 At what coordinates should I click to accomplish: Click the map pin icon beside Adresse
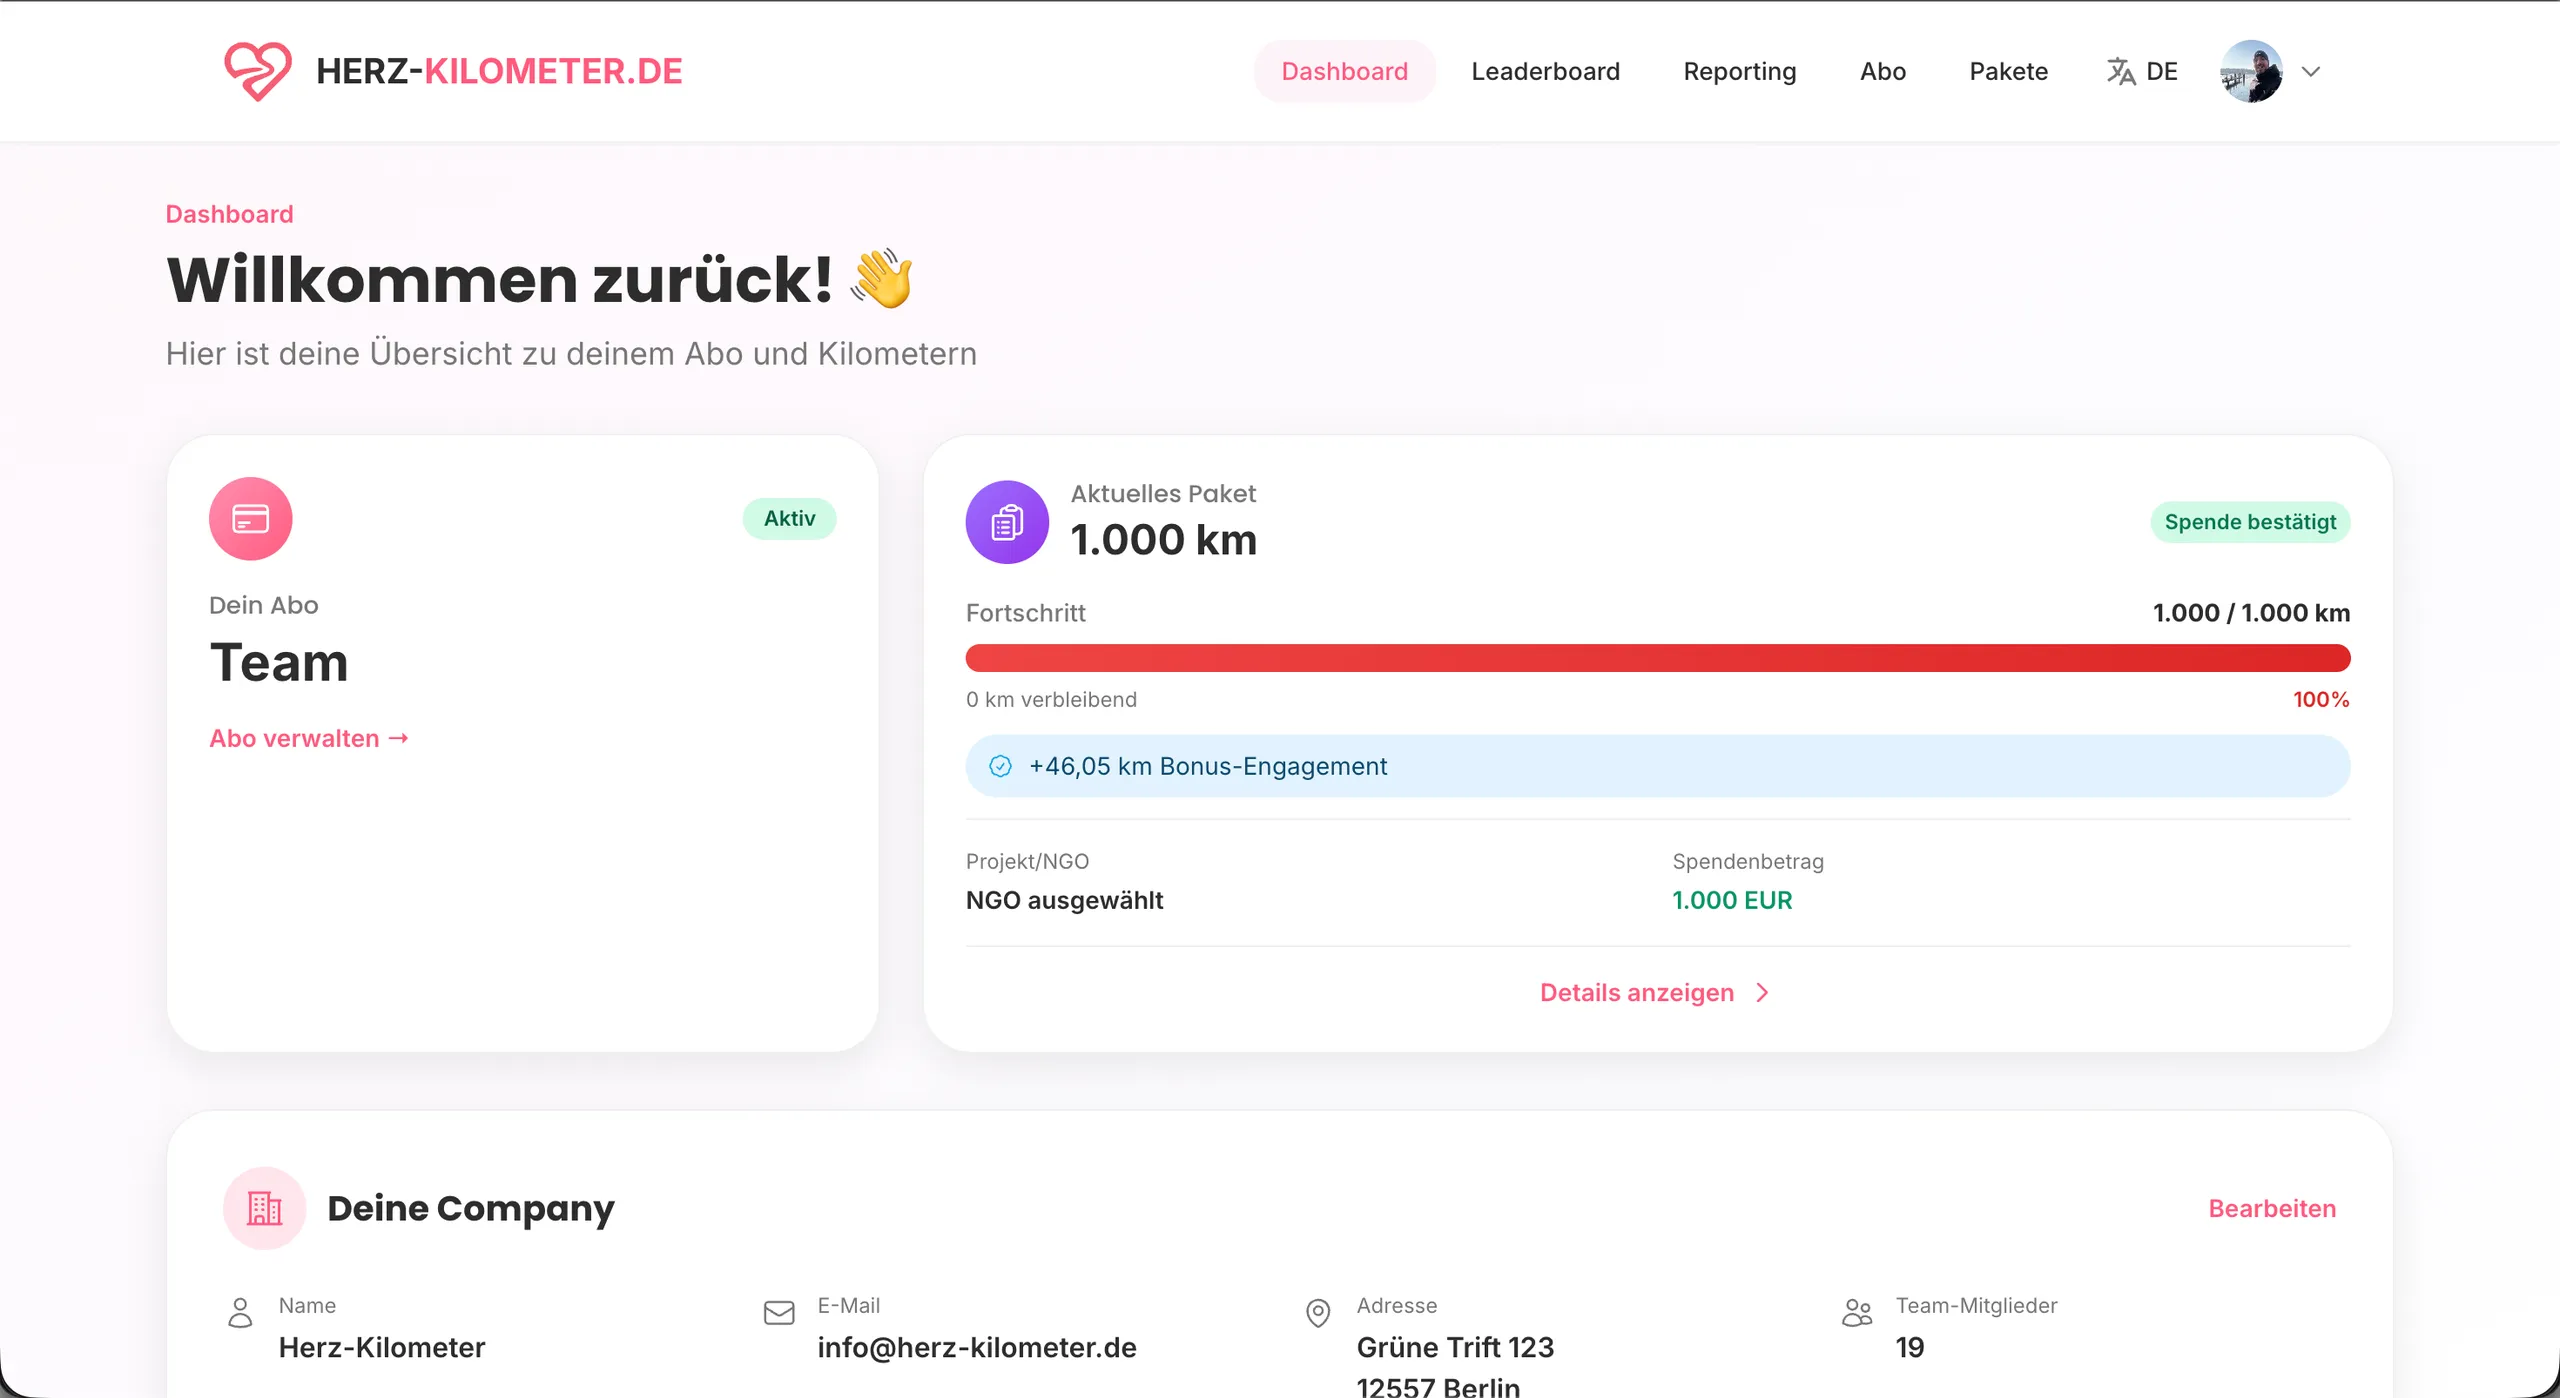click(1317, 1311)
